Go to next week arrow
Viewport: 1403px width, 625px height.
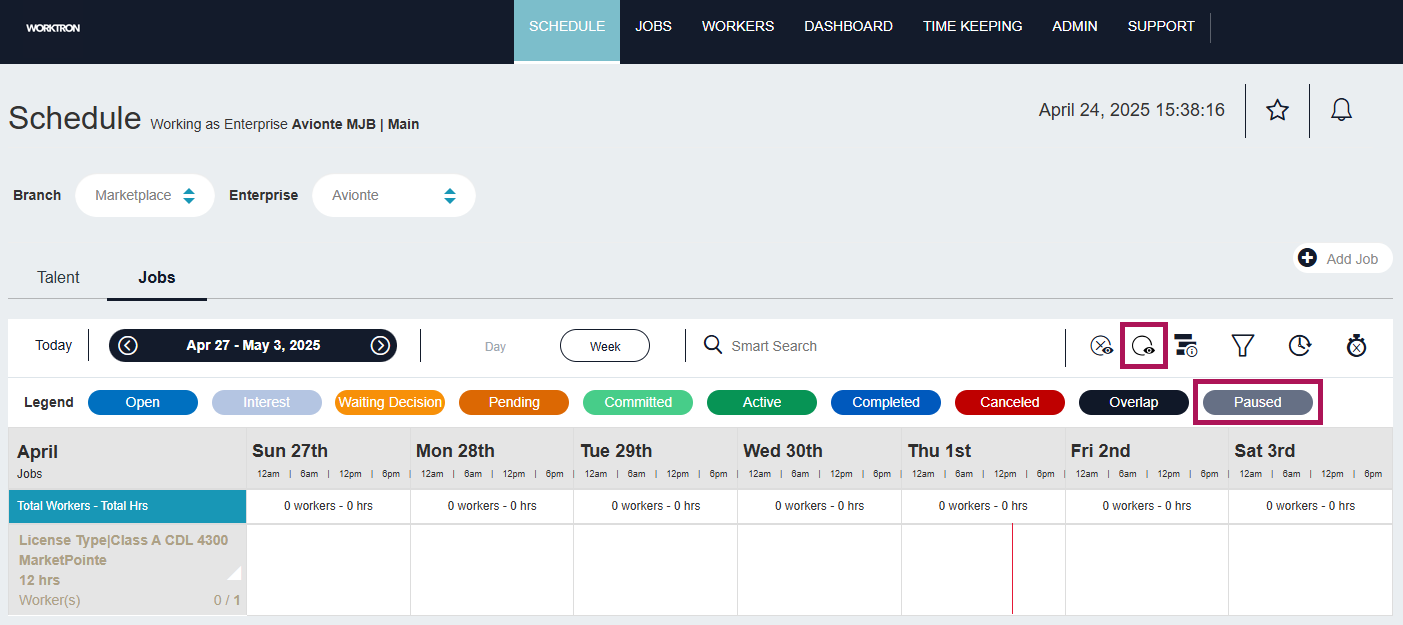[x=380, y=345]
